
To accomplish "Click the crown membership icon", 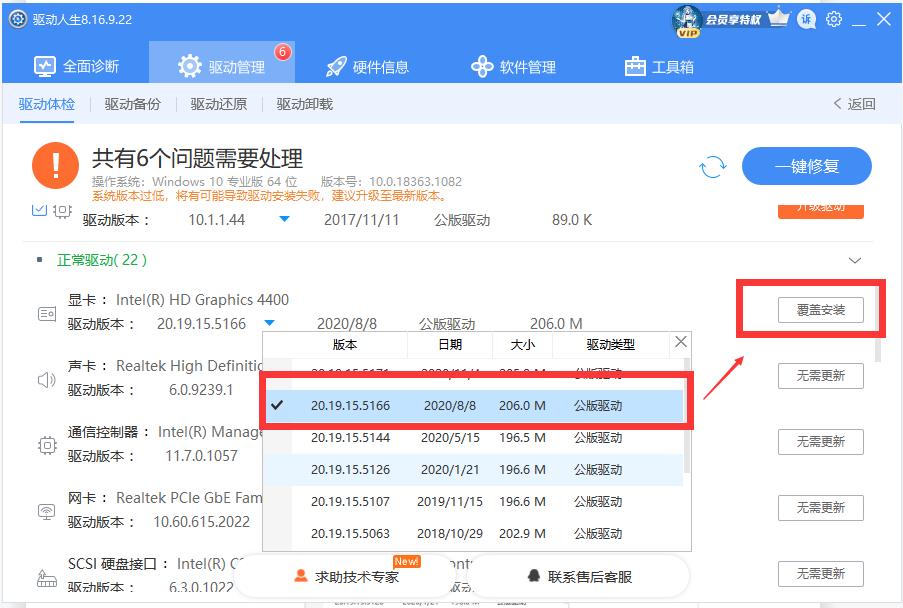I will (x=779, y=18).
